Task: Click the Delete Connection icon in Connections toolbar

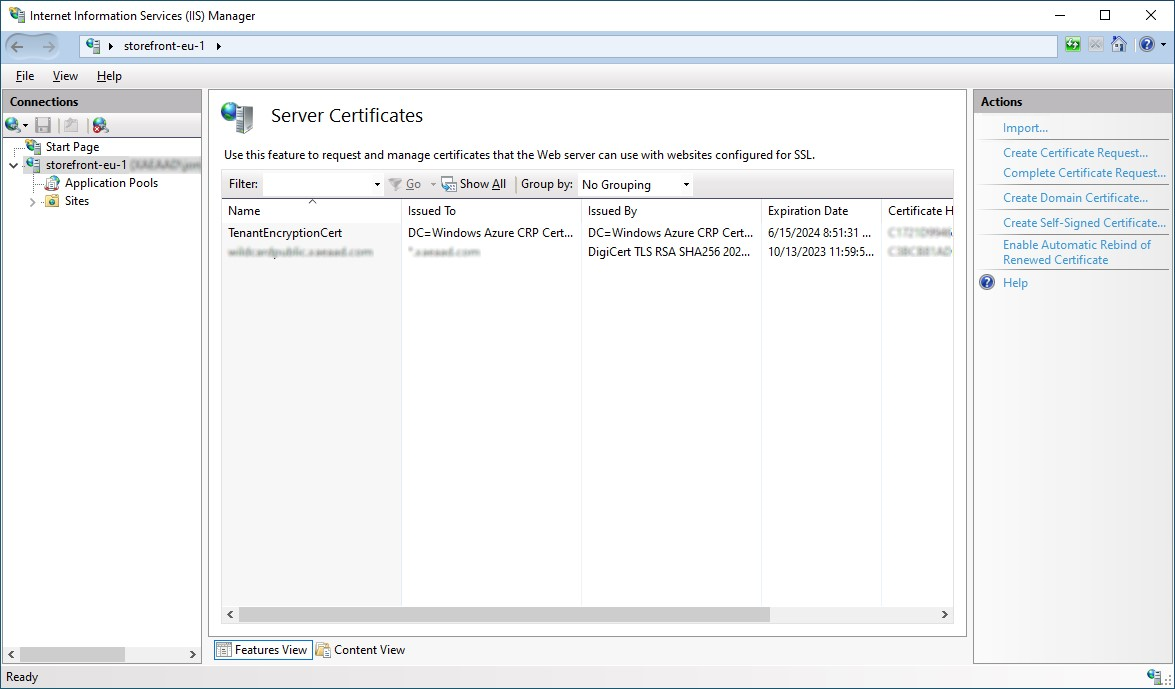Action: click(x=99, y=125)
